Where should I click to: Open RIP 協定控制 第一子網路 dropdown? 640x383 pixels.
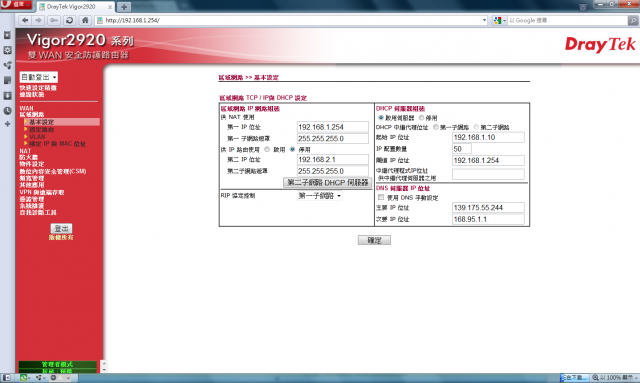(319, 196)
